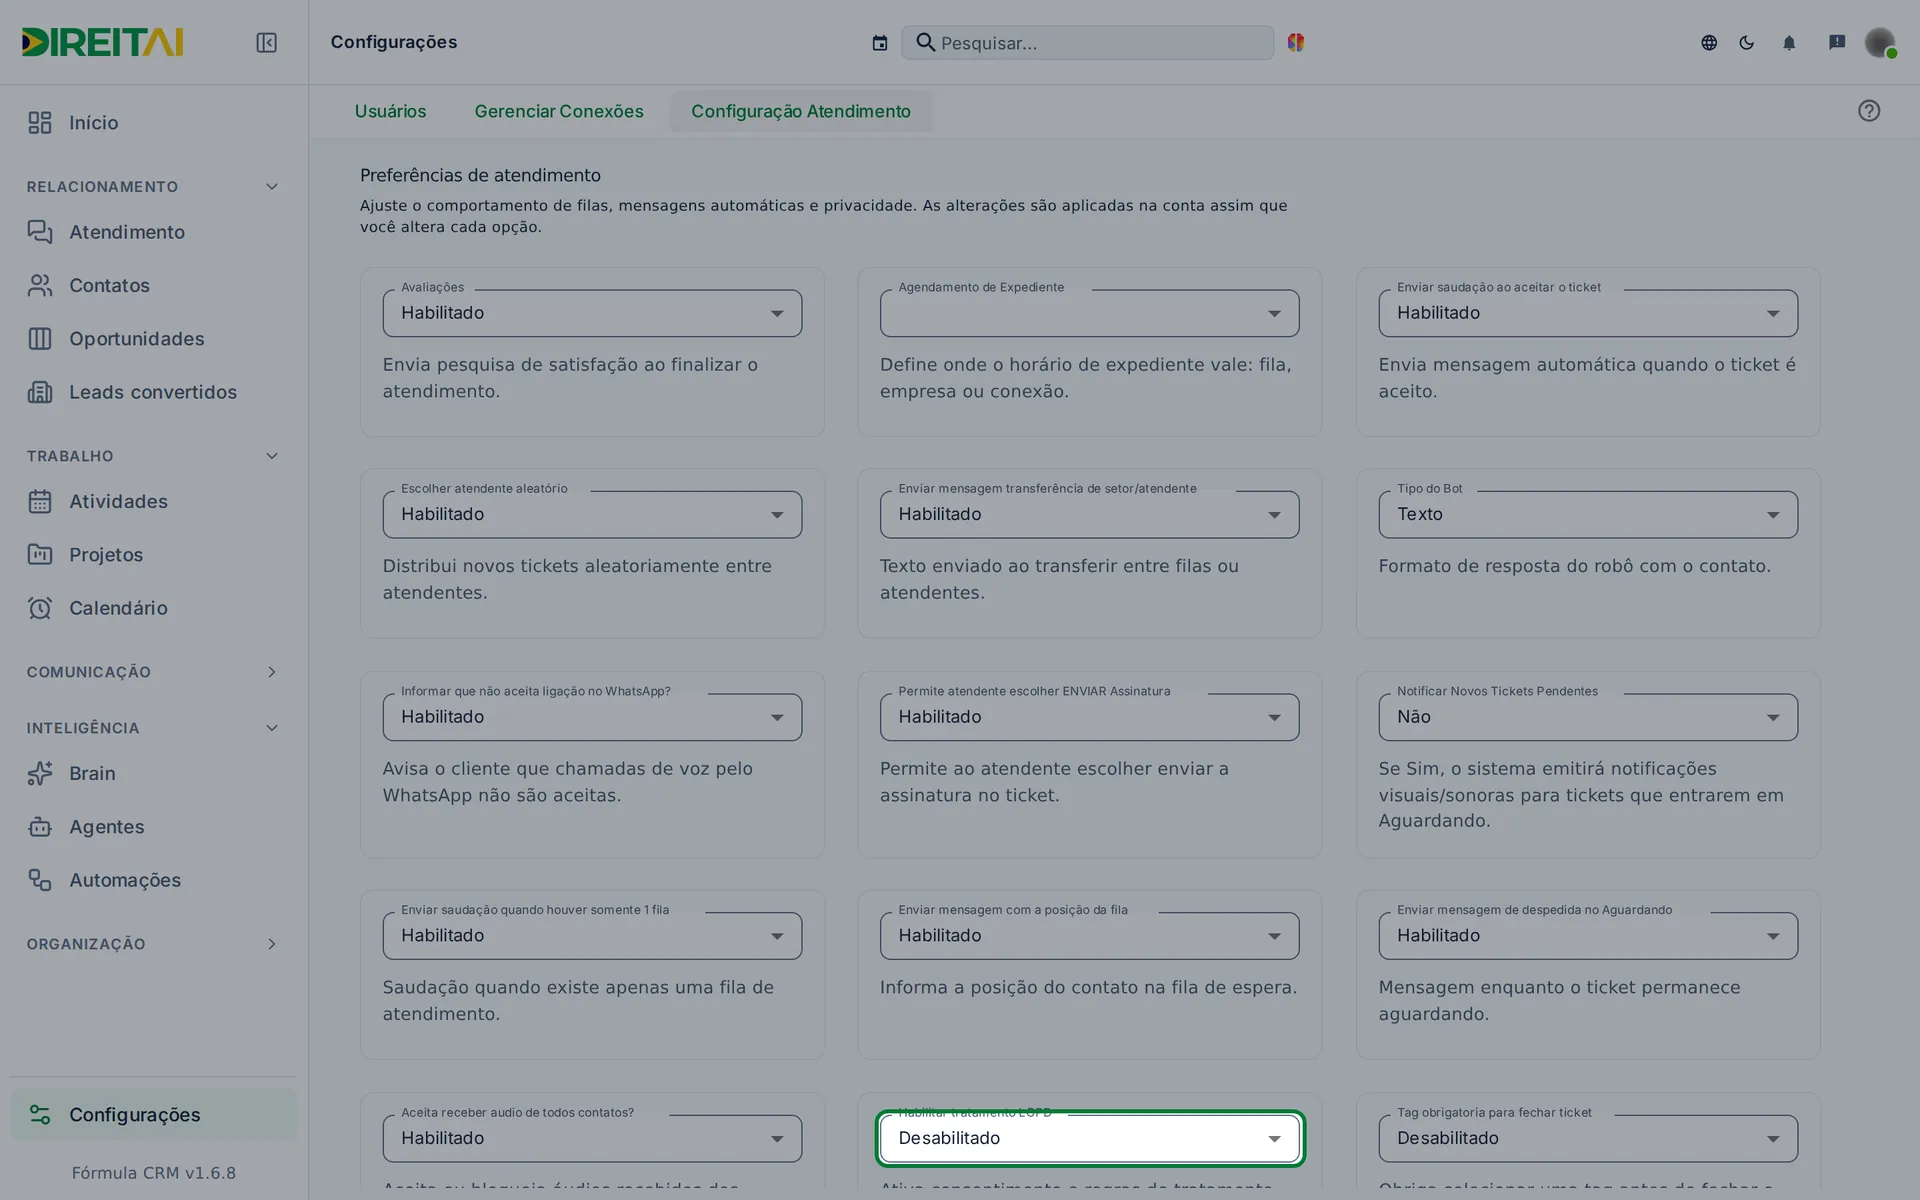Collapse the RELACIONAMENTO section
Image resolution: width=1920 pixels, height=1200 pixels.
(x=153, y=187)
